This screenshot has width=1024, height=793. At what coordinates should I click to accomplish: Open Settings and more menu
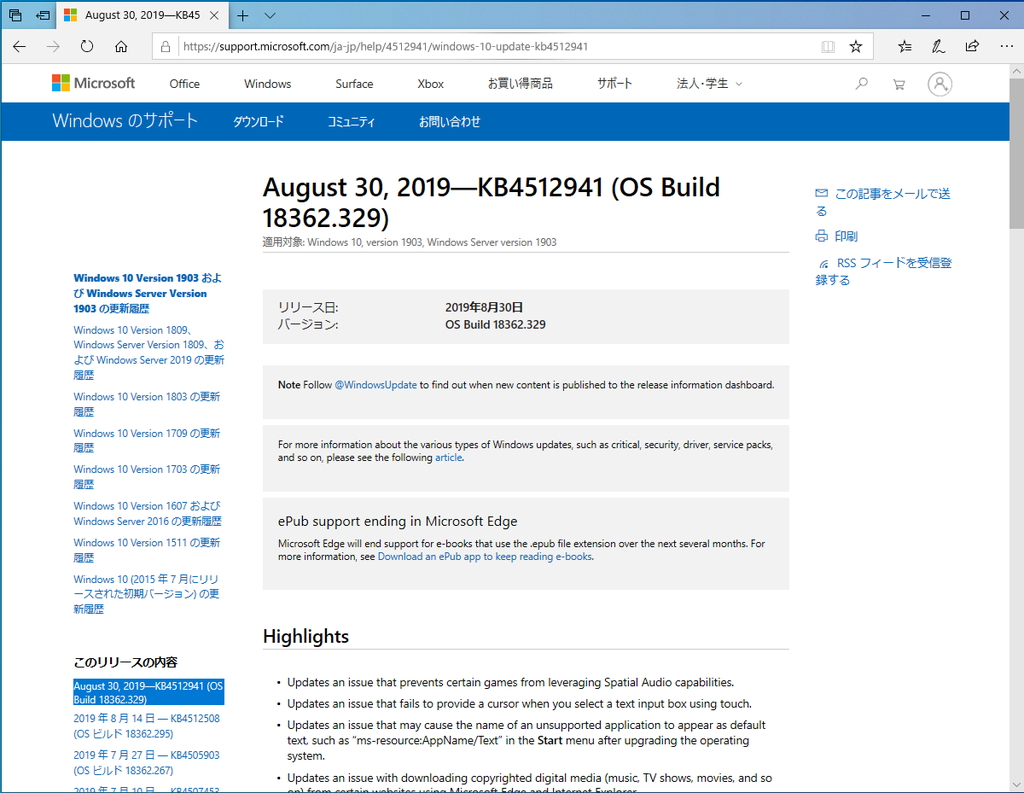pos(1006,46)
